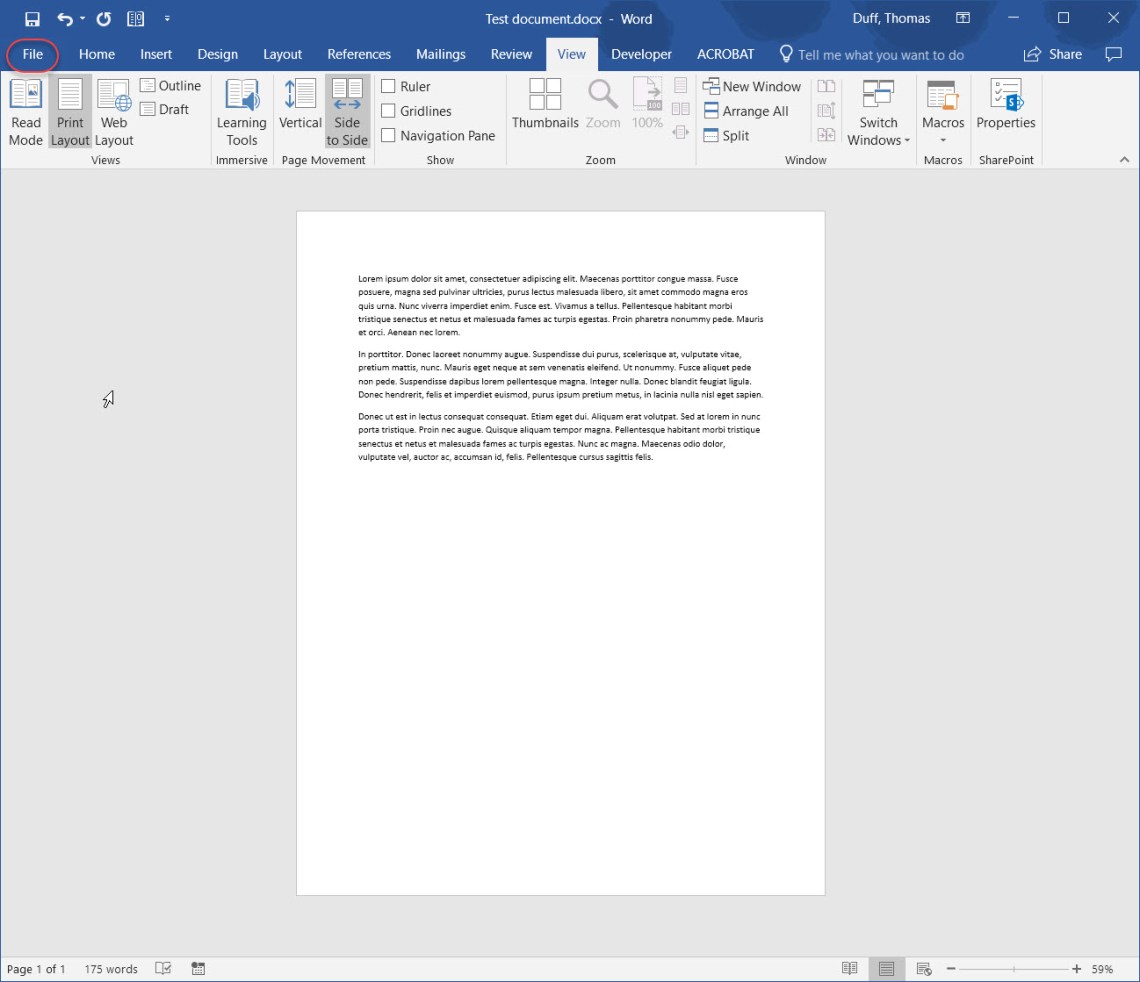Open the File menu

point(31,55)
